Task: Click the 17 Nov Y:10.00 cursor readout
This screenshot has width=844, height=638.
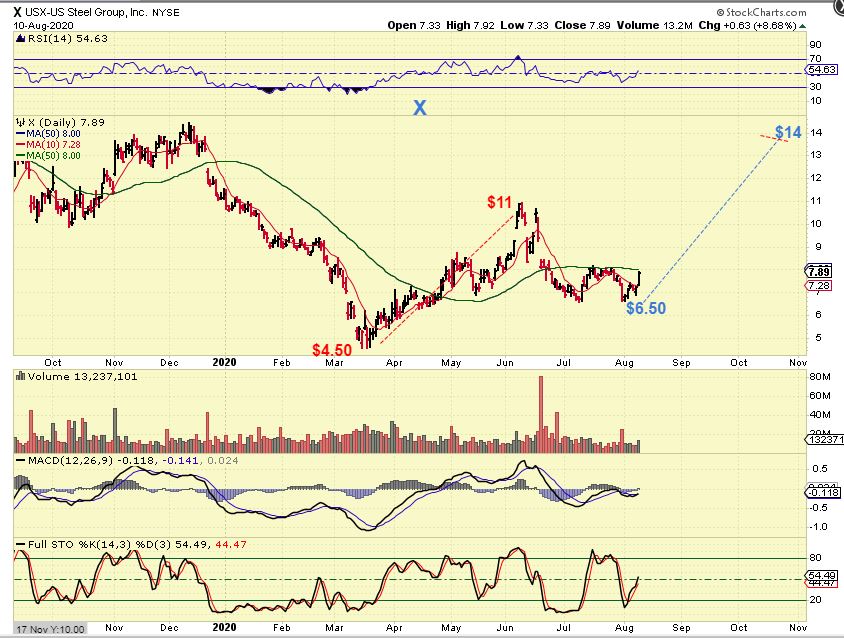Action: [50, 629]
